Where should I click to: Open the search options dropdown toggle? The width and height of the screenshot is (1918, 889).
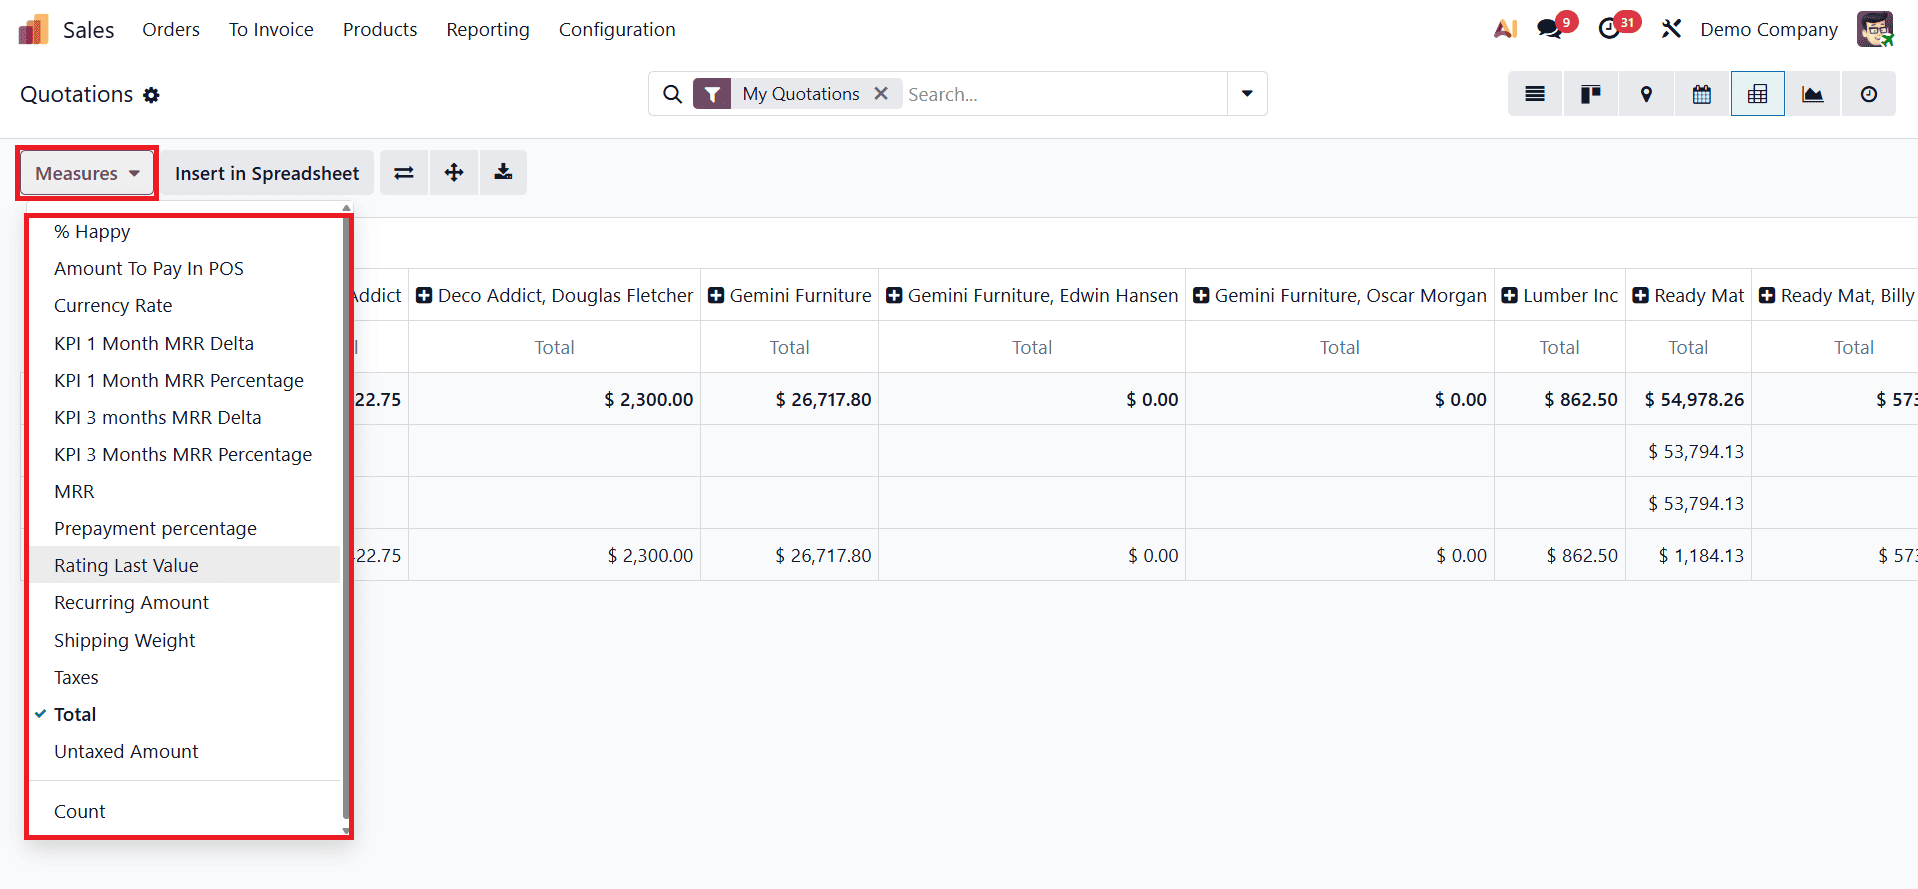click(1247, 94)
